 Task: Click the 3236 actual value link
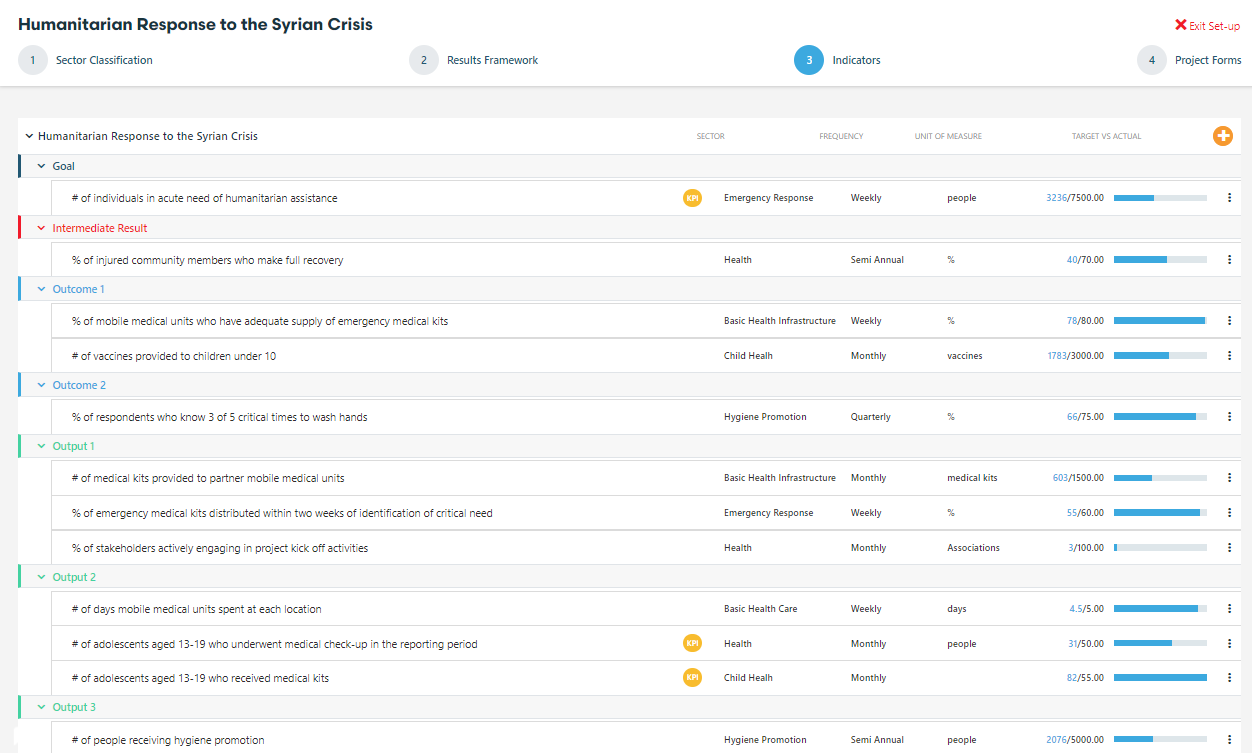1056,198
